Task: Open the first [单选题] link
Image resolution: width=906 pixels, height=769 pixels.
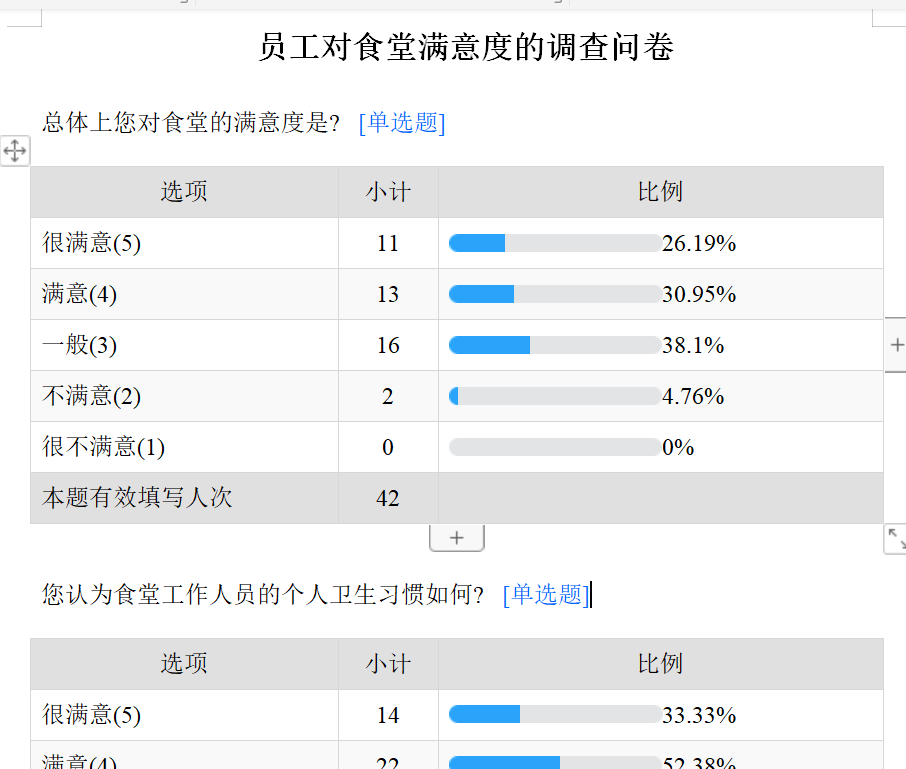Action: pyautogui.click(x=402, y=123)
